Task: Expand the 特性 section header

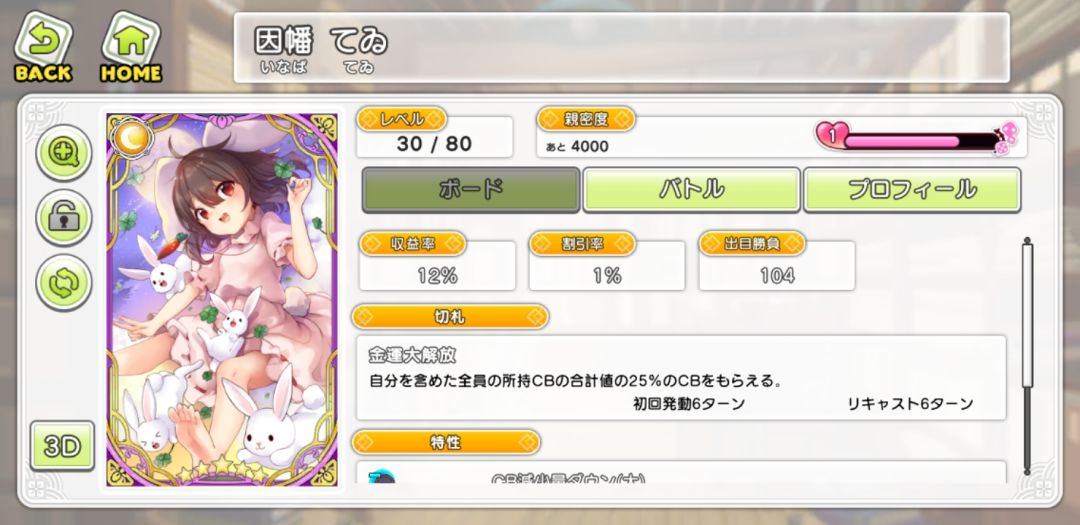Action: pos(446,442)
